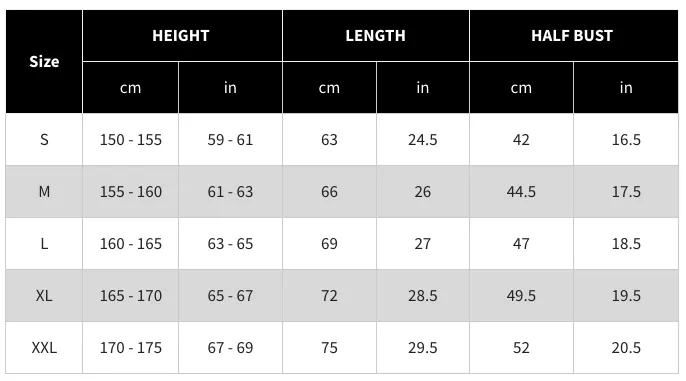Select the half bust 49.5 cm cell
The height and width of the screenshot is (381, 686).
pyautogui.click(x=521, y=296)
